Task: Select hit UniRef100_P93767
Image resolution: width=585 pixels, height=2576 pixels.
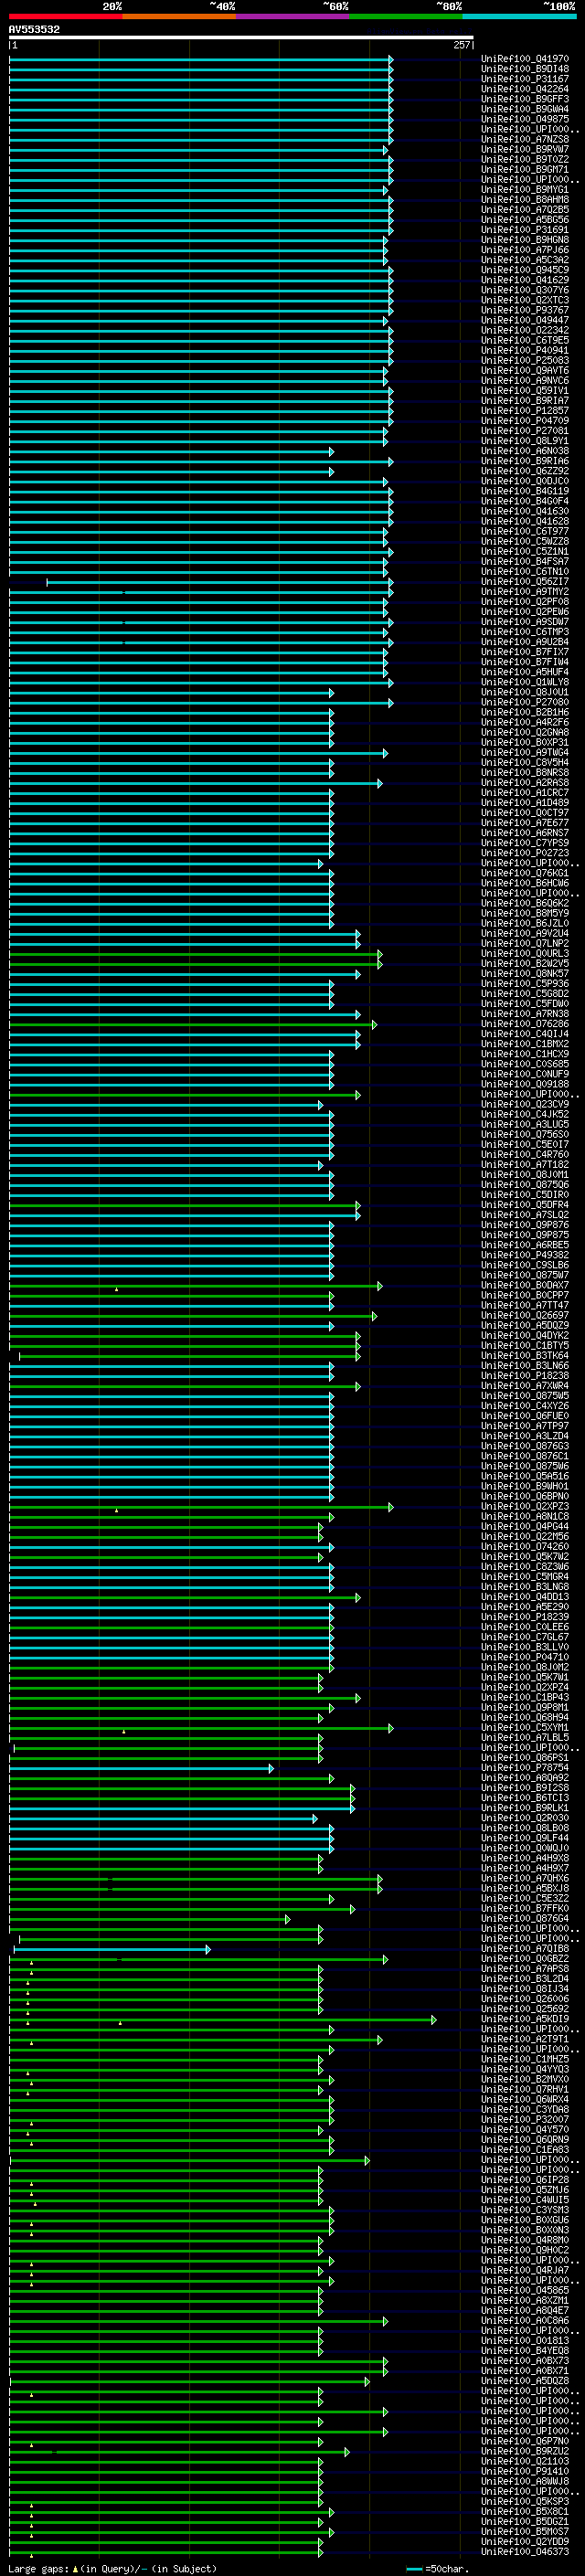Action: click(x=525, y=310)
